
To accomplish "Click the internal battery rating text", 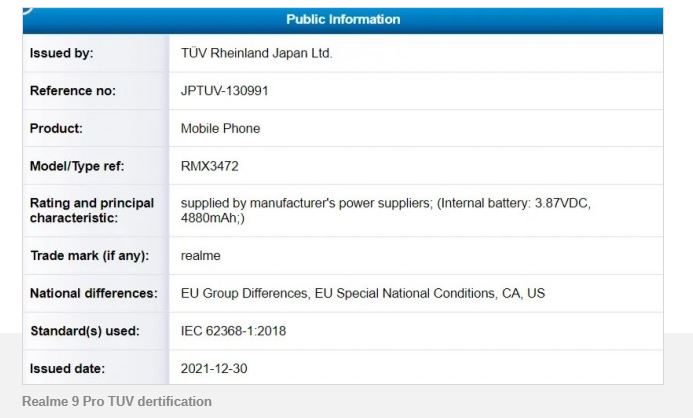I will (385, 210).
